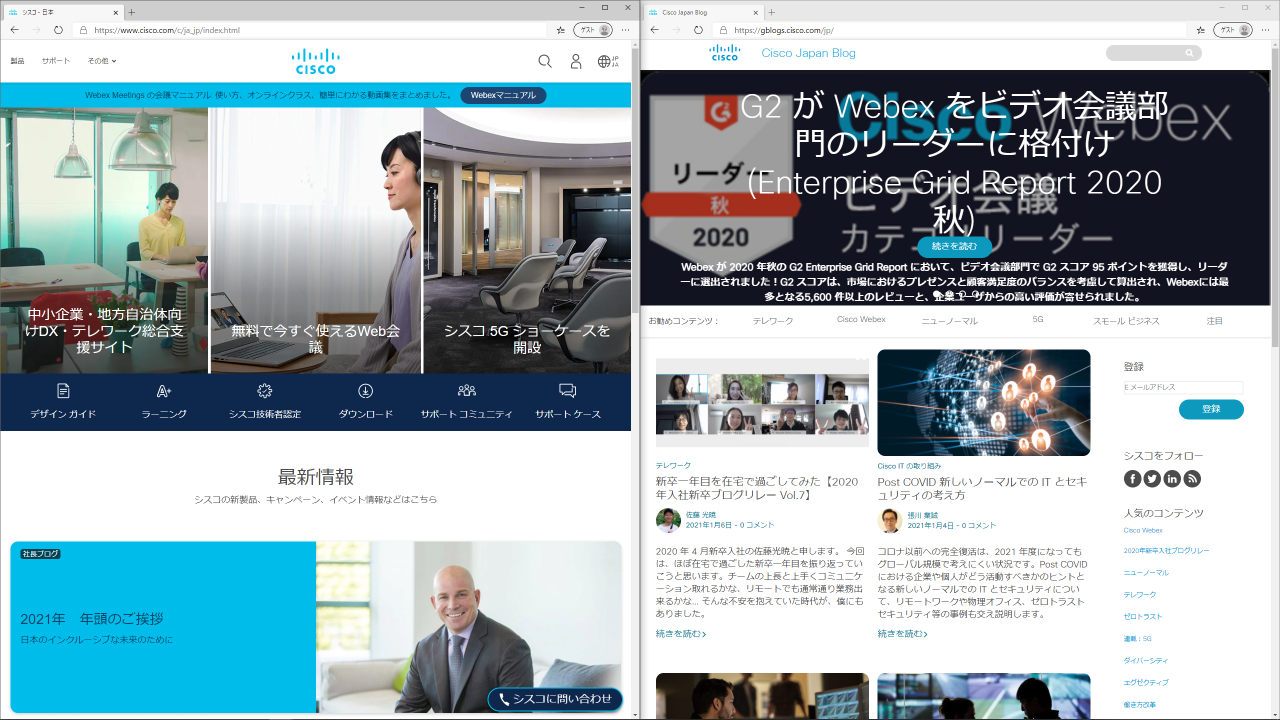Image resolution: width=1280 pixels, height=720 pixels.
Task: Click the Eメールアドレス input field
Action: [x=1183, y=387]
